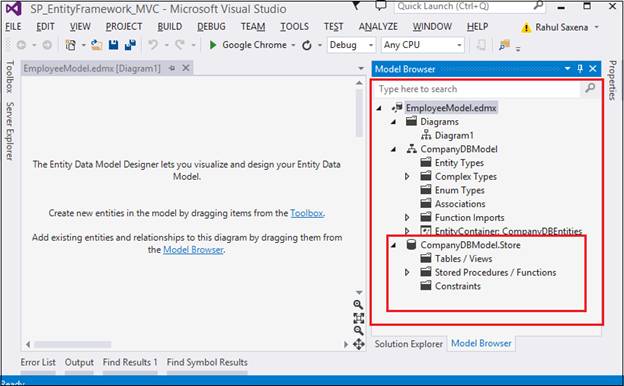Click the Open File toolbar icon
Viewport: 624px width, 386px height.
pos(96,45)
